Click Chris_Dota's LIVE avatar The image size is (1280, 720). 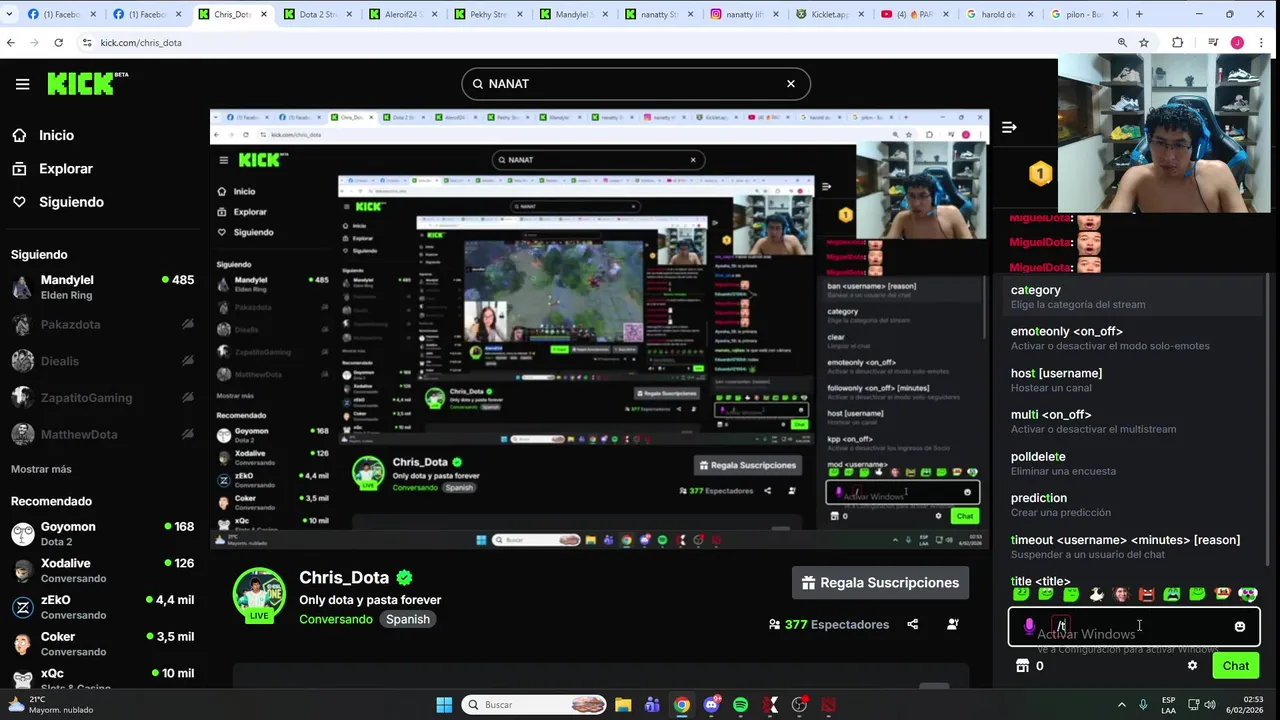(259, 596)
